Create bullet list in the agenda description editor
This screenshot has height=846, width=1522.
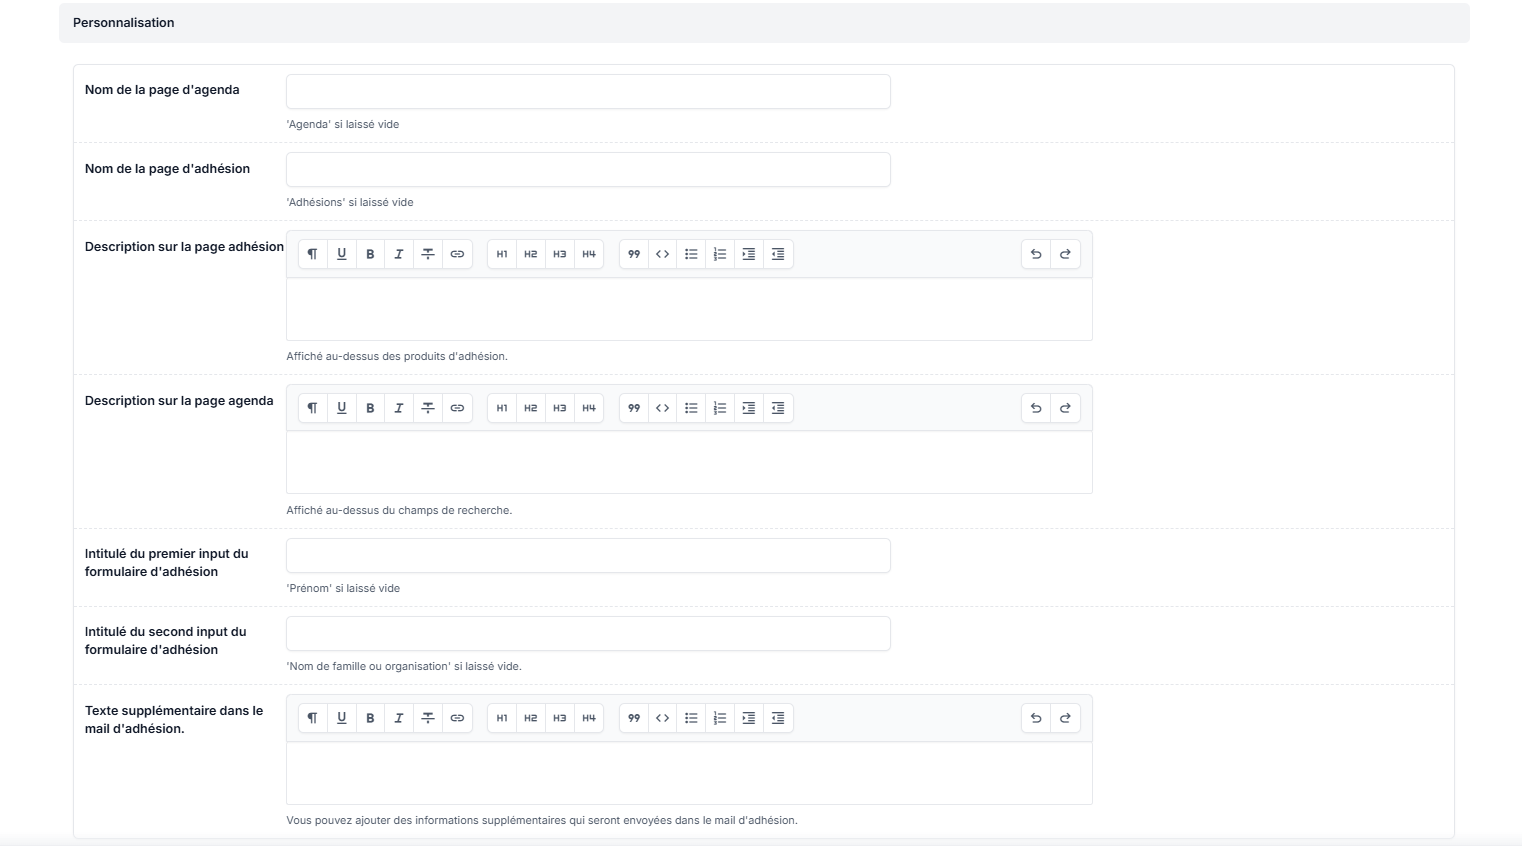[x=691, y=408]
